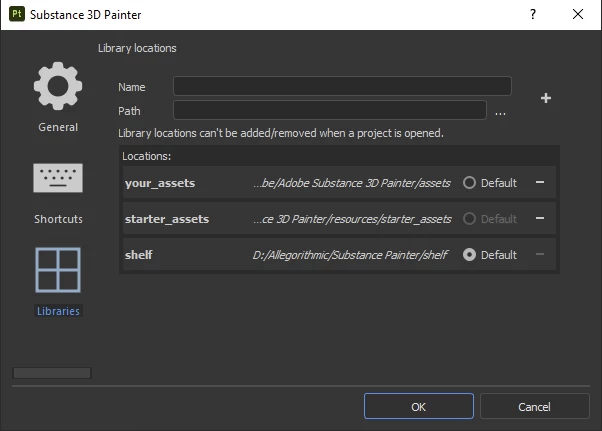This screenshot has width=602, height=431.
Task: Switch to the Shortcuts label tab
Action: click(58, 219)
